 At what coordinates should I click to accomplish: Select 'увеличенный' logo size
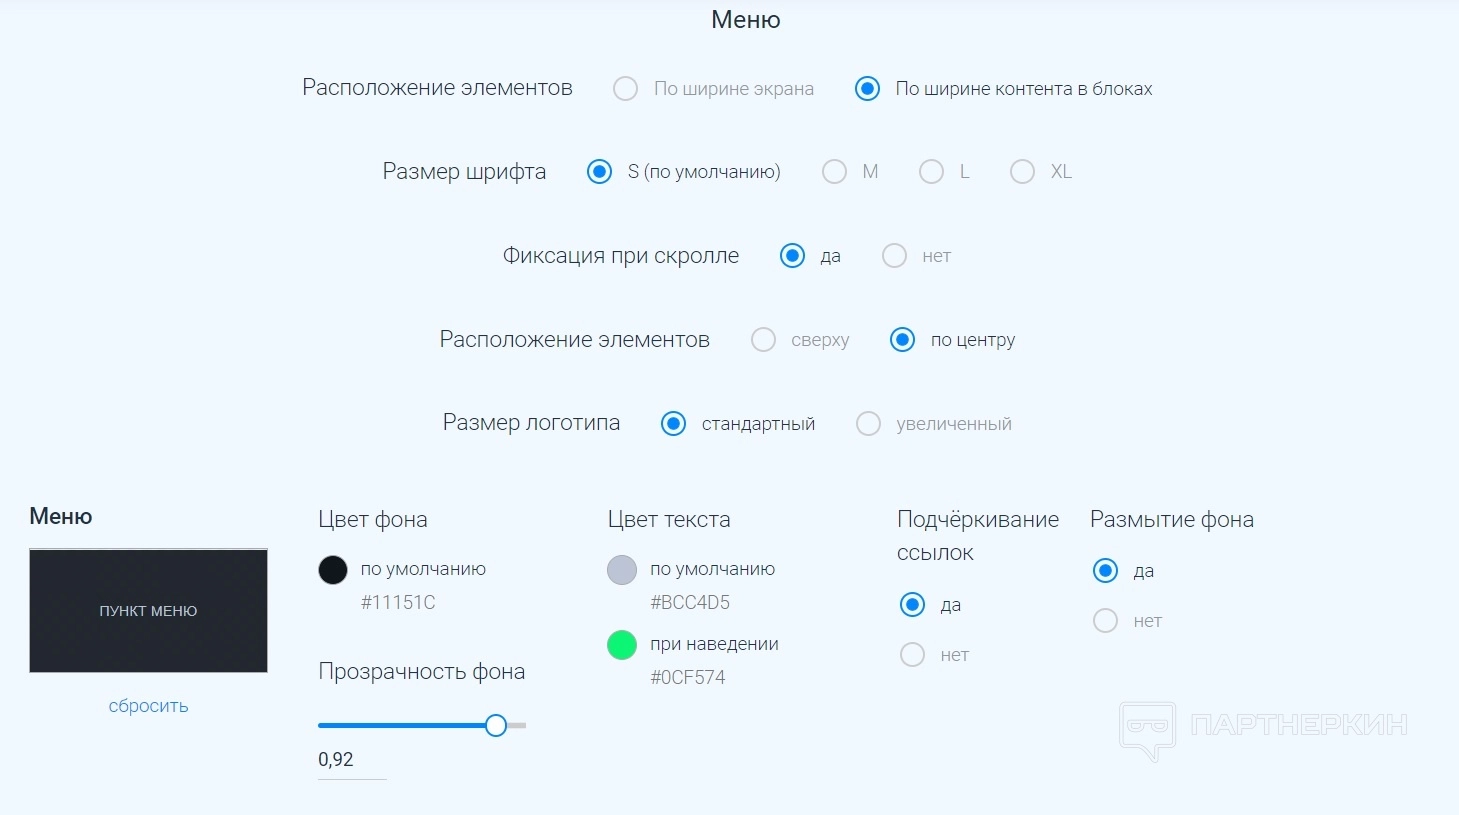pos(869,424)
